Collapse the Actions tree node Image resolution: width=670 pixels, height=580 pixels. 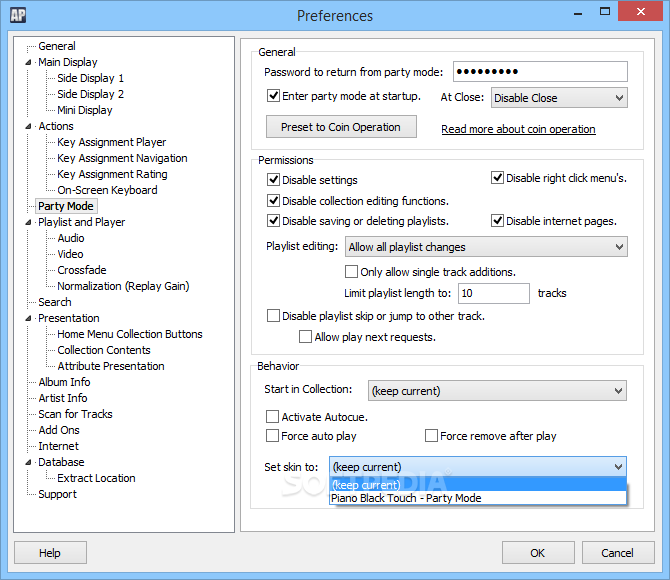pos(28,126)
